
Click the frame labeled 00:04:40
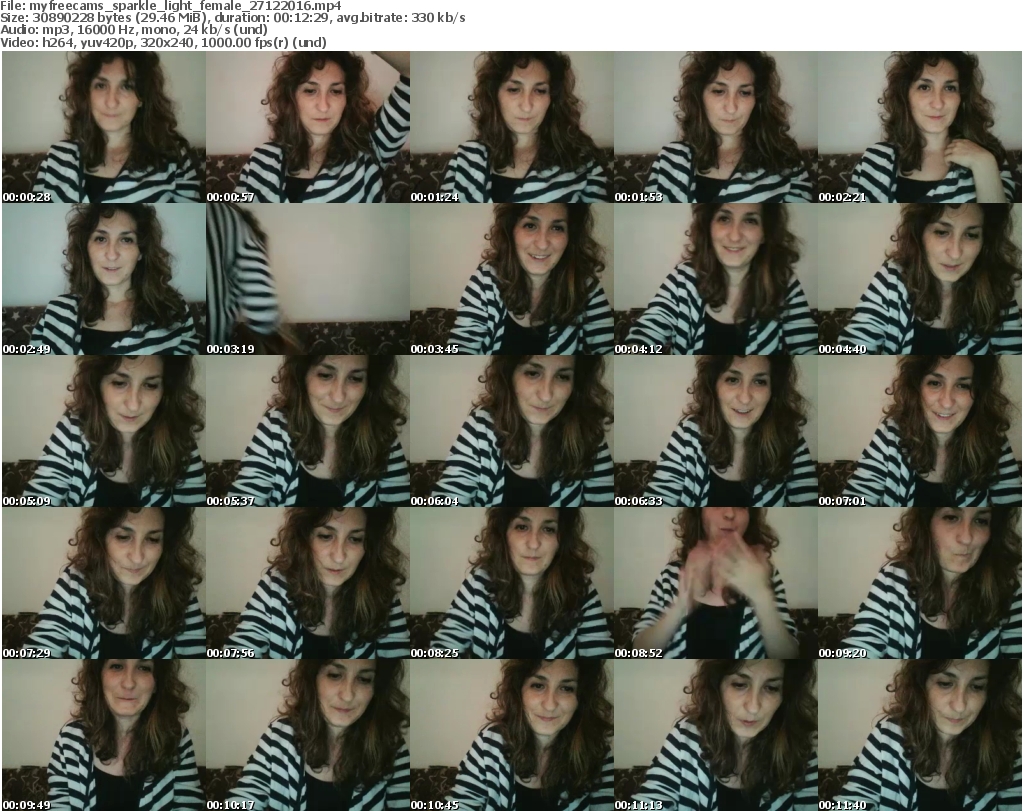919,279
